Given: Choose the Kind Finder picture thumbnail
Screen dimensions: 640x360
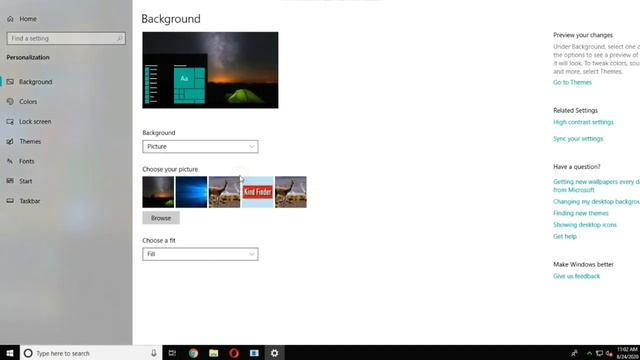Looking at the screenshot, I should (x=258, y=192).
